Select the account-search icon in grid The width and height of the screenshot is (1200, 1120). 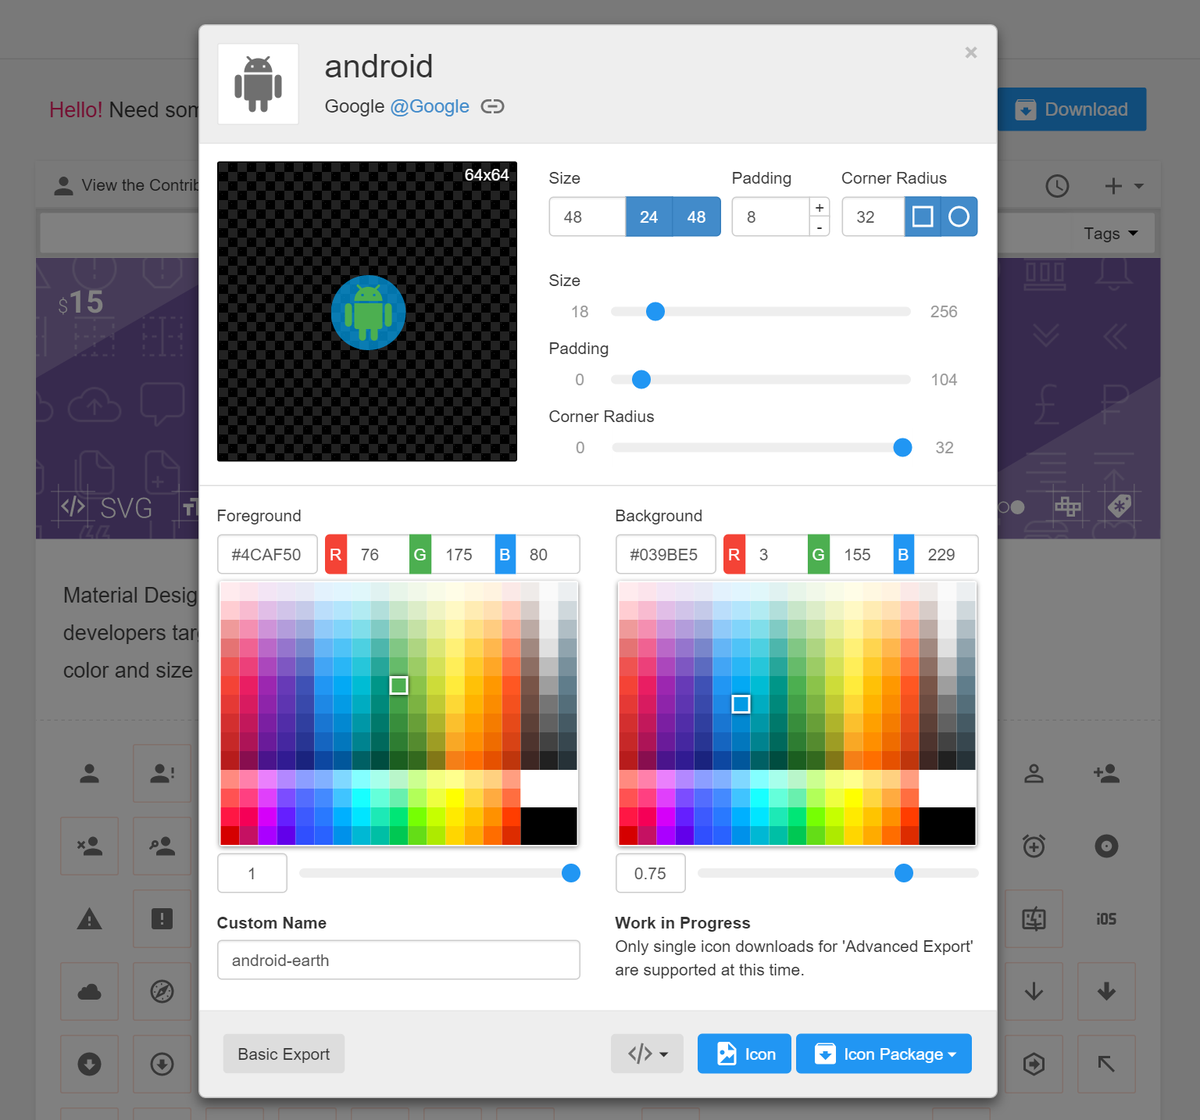[x=162, y=846]
